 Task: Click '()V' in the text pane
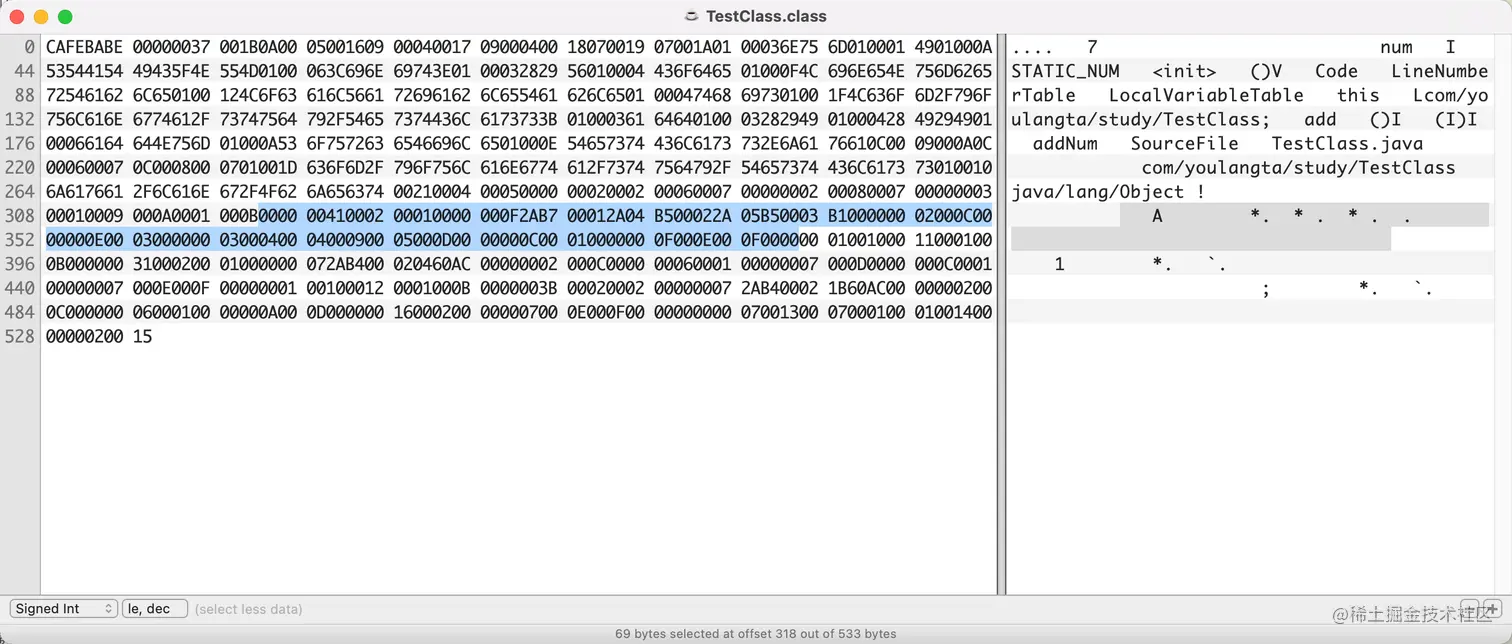click(x=1266, y=71)
